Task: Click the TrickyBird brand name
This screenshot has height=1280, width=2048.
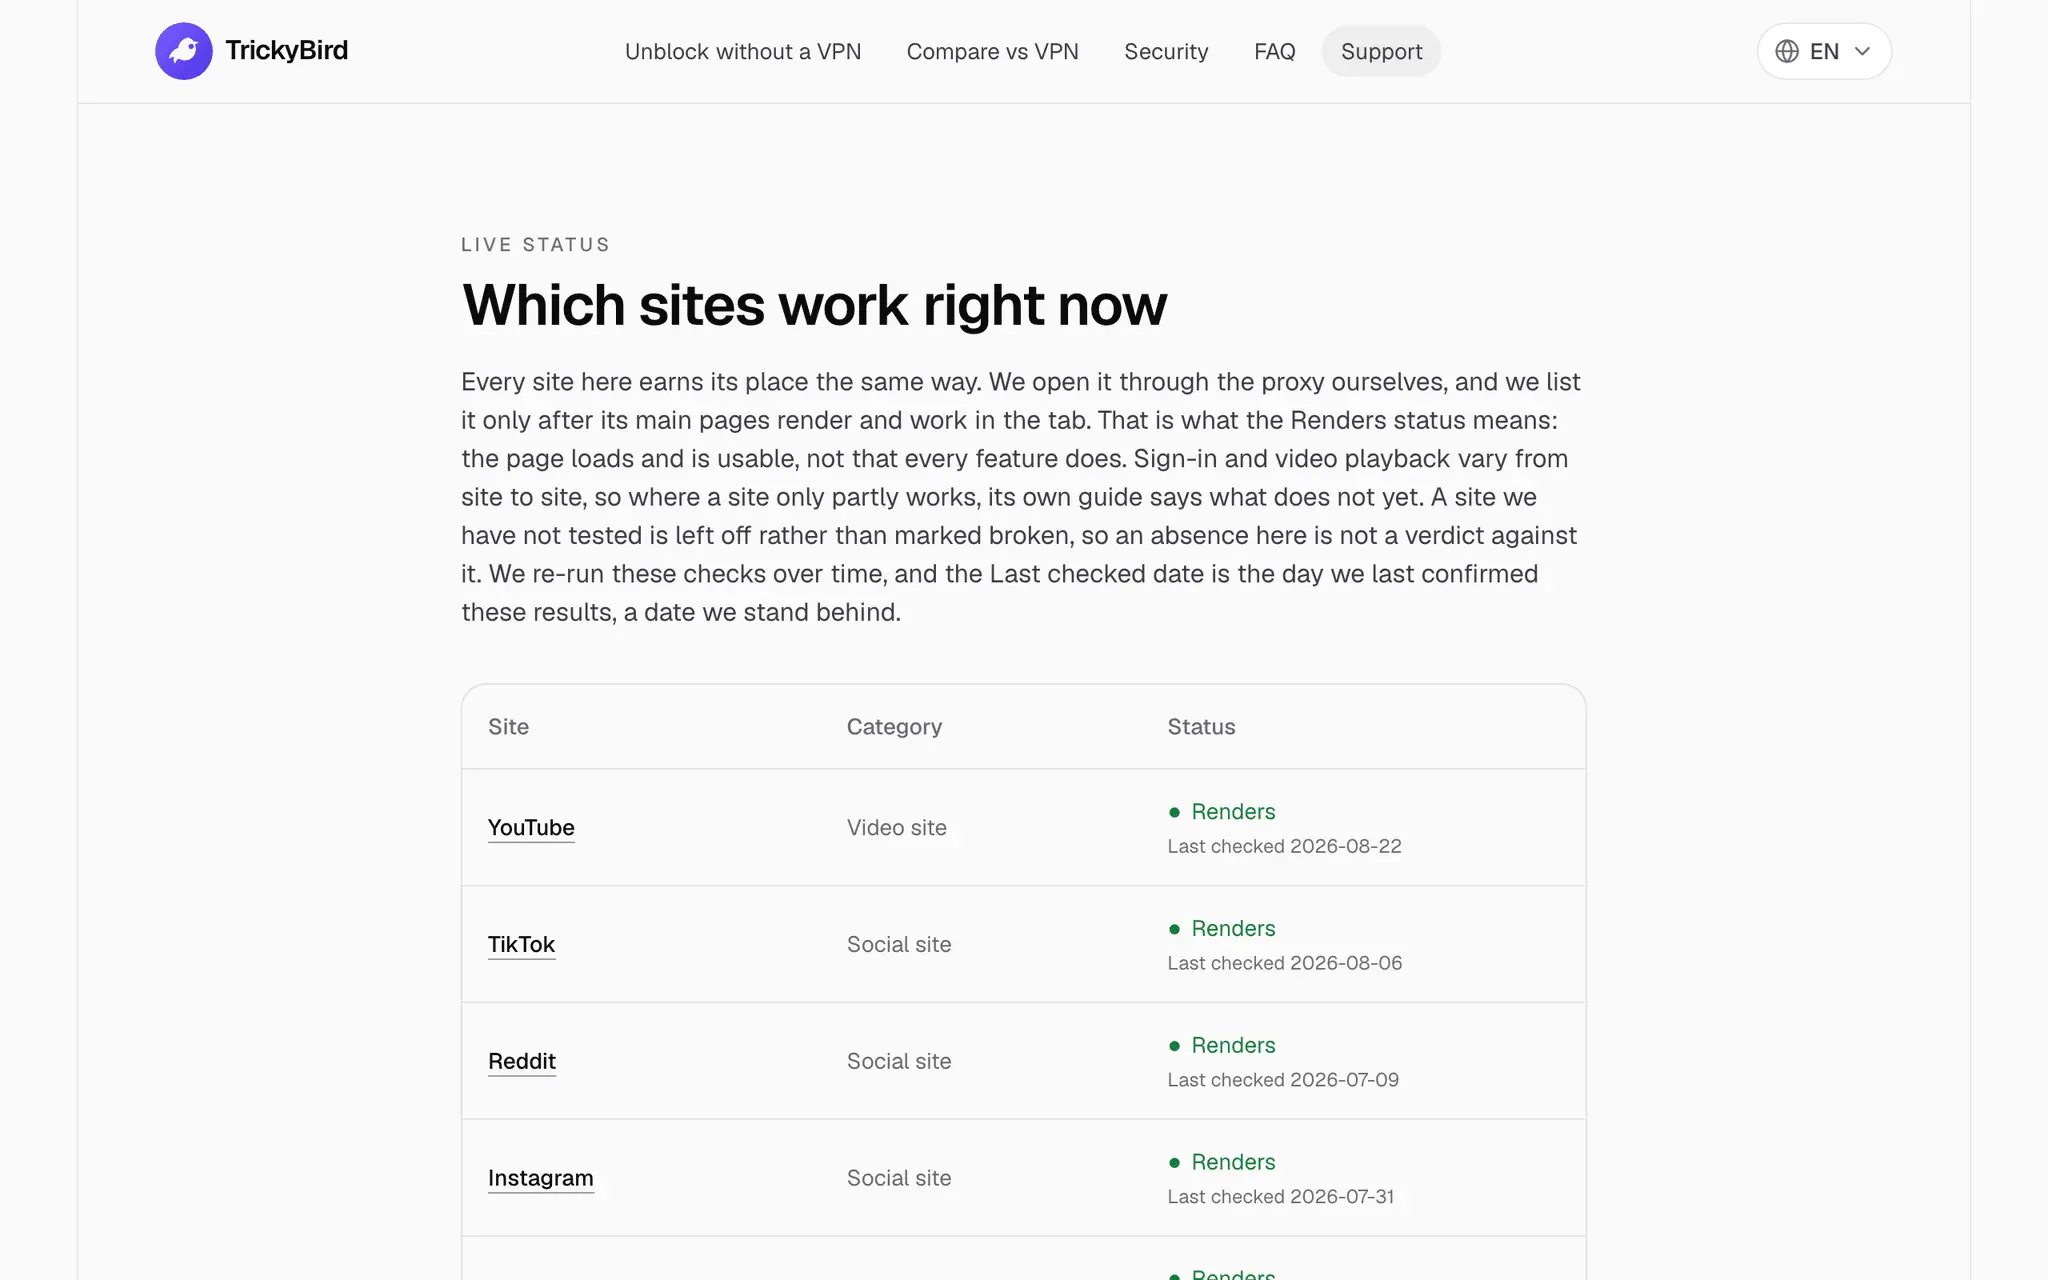Action: (x=286, y=50)
